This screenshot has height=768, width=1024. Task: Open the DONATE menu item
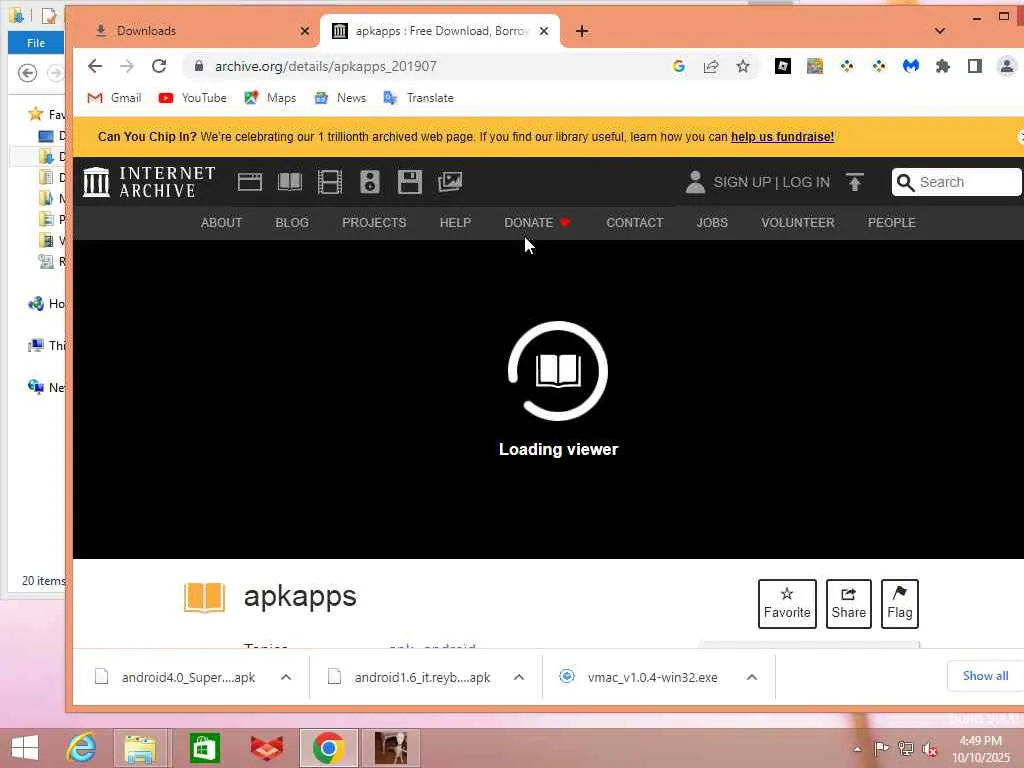[537, 223]
